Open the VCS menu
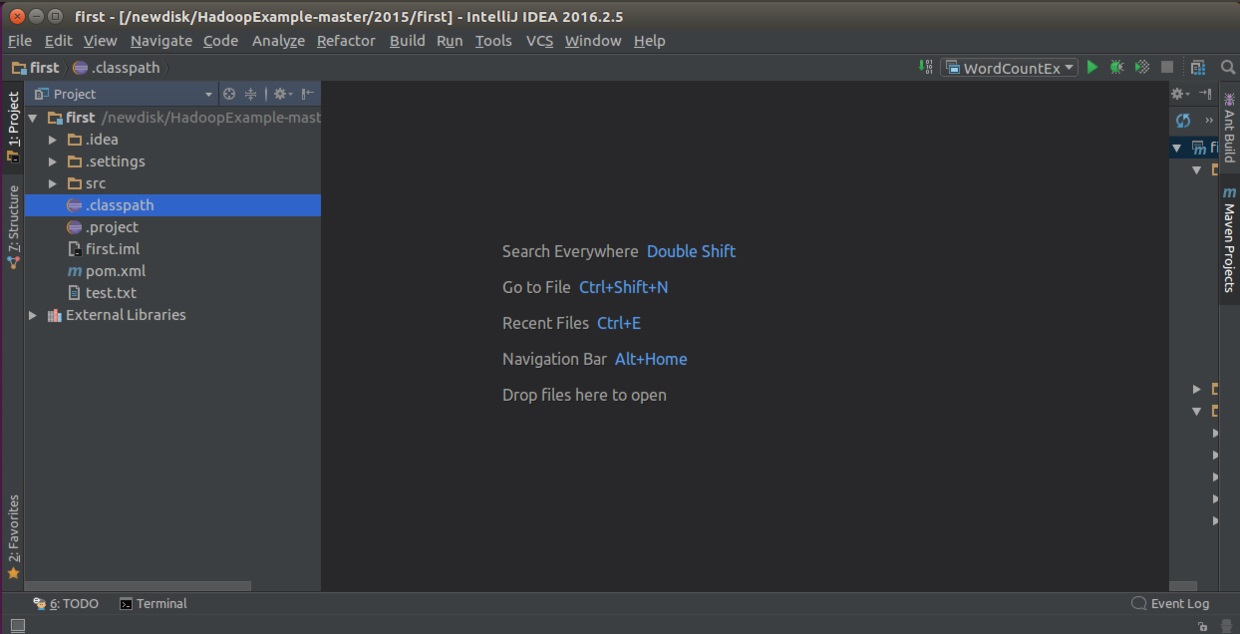1240x634 pixels. point(539,41)
